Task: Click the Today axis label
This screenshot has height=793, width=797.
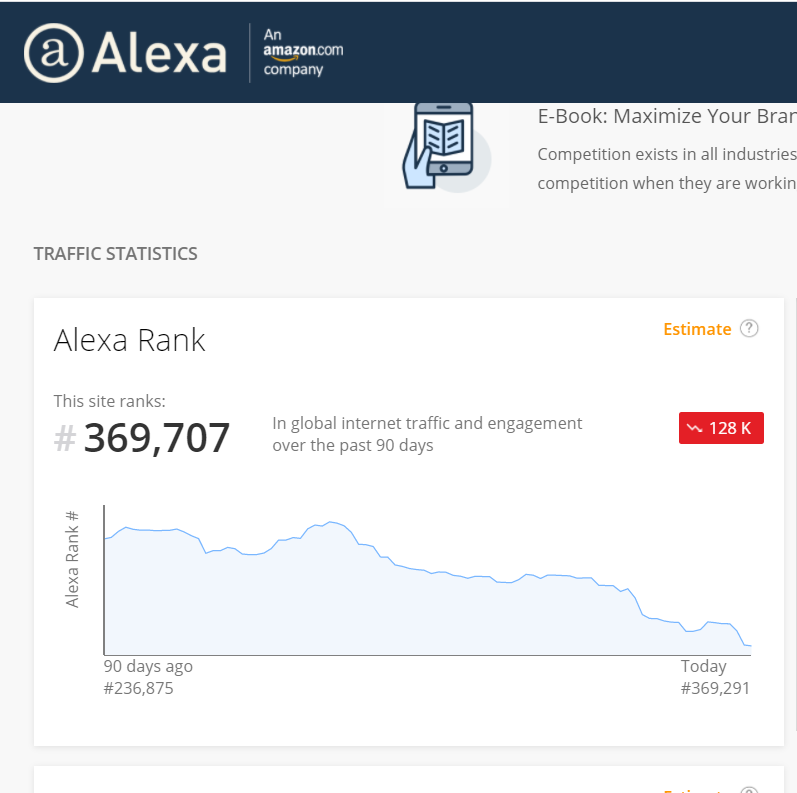Action: click(x=704, y=666)
